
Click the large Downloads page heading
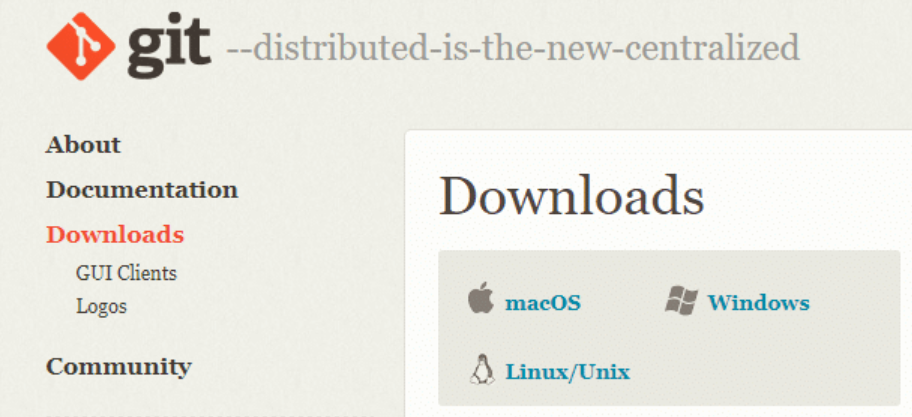pos(572,195)
